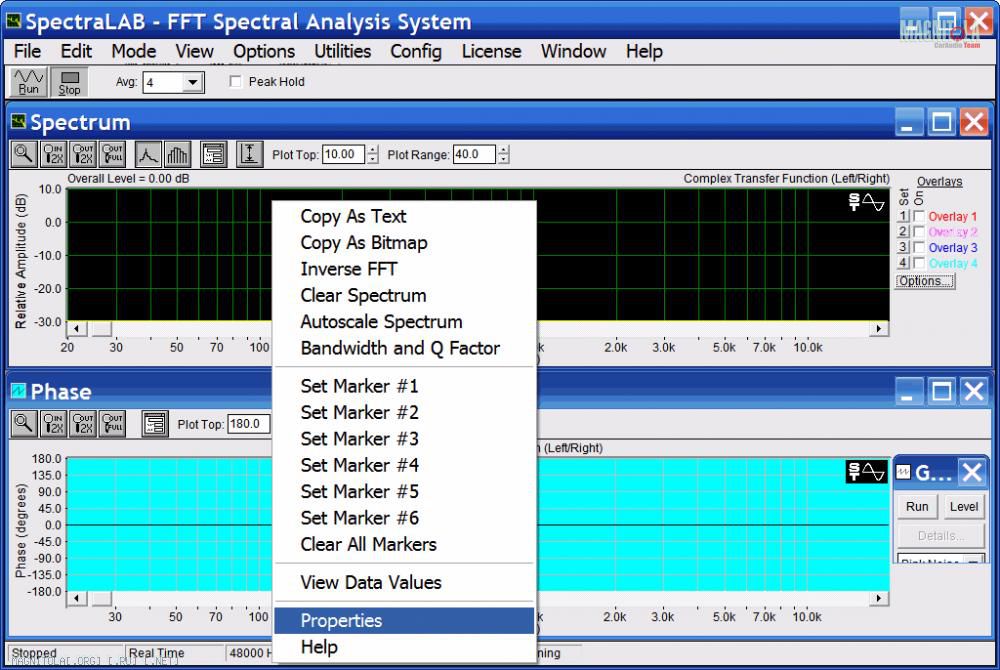Click the SpectraLAB application title icon
Screen dimensions: 1000x670
(x=13, y=21)
